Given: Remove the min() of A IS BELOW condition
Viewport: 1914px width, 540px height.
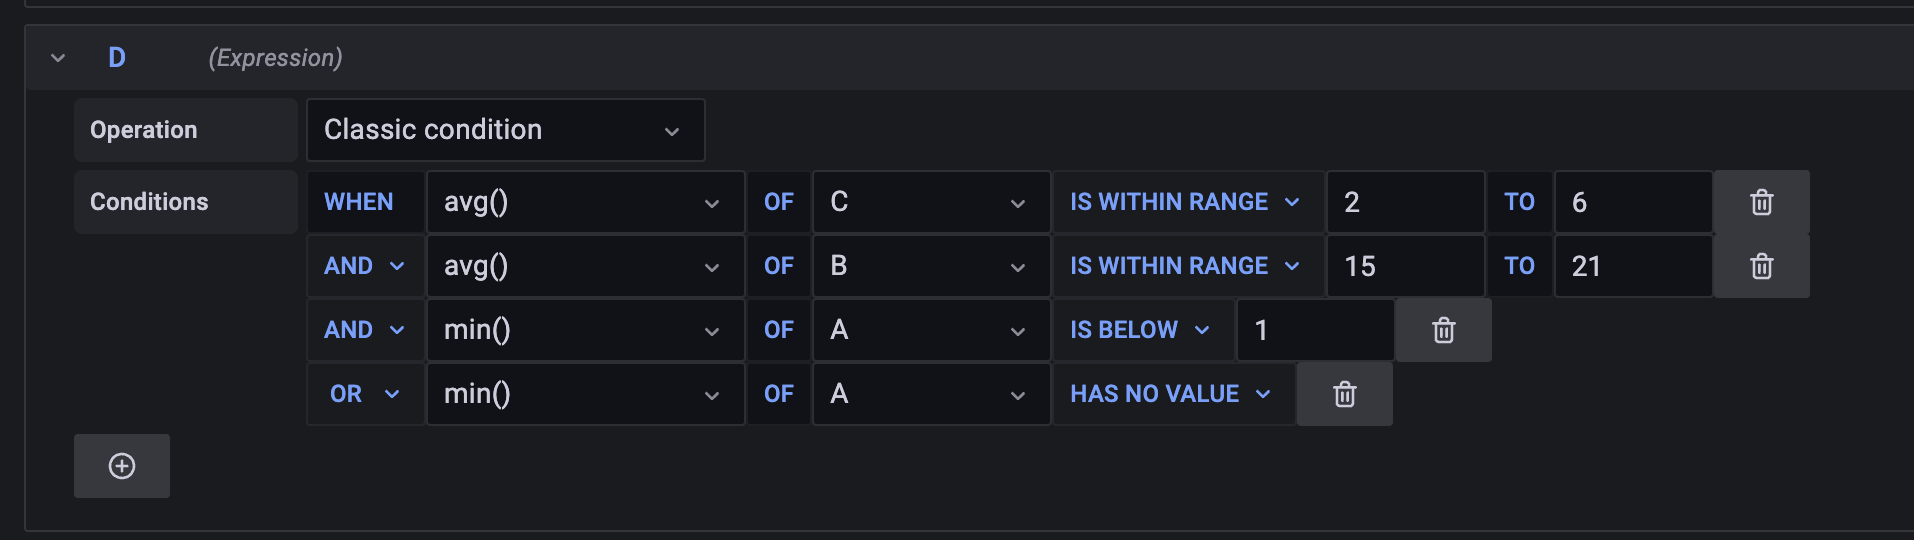Looking at the screenshot, I should [x=1443, y=330].
